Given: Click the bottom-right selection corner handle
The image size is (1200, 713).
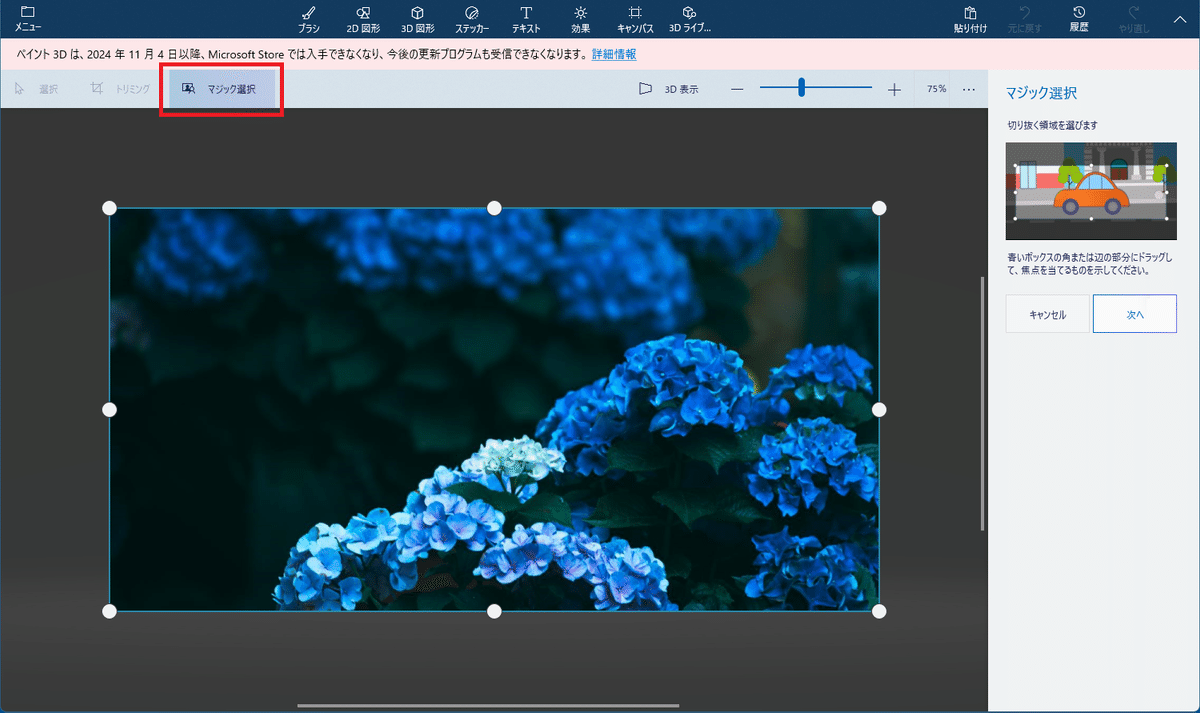Looking at the screenshot, I should pyautogui.click(x=879, y=611).
